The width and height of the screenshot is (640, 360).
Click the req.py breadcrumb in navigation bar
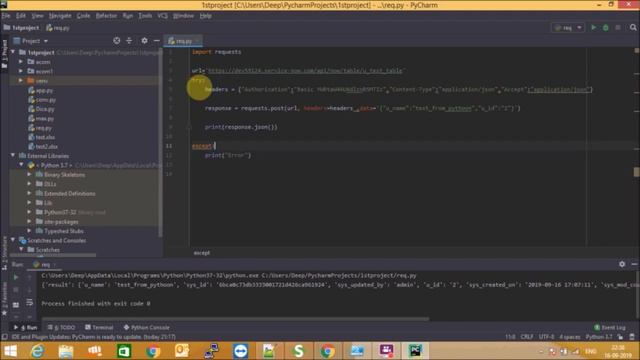(x=58, y=28)
